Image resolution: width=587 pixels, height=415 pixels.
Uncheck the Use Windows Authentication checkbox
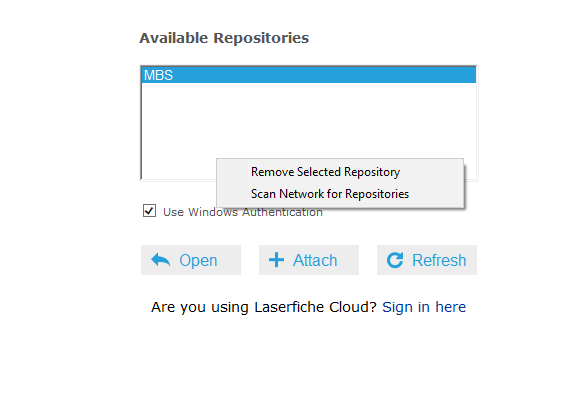tap(149, 211)
